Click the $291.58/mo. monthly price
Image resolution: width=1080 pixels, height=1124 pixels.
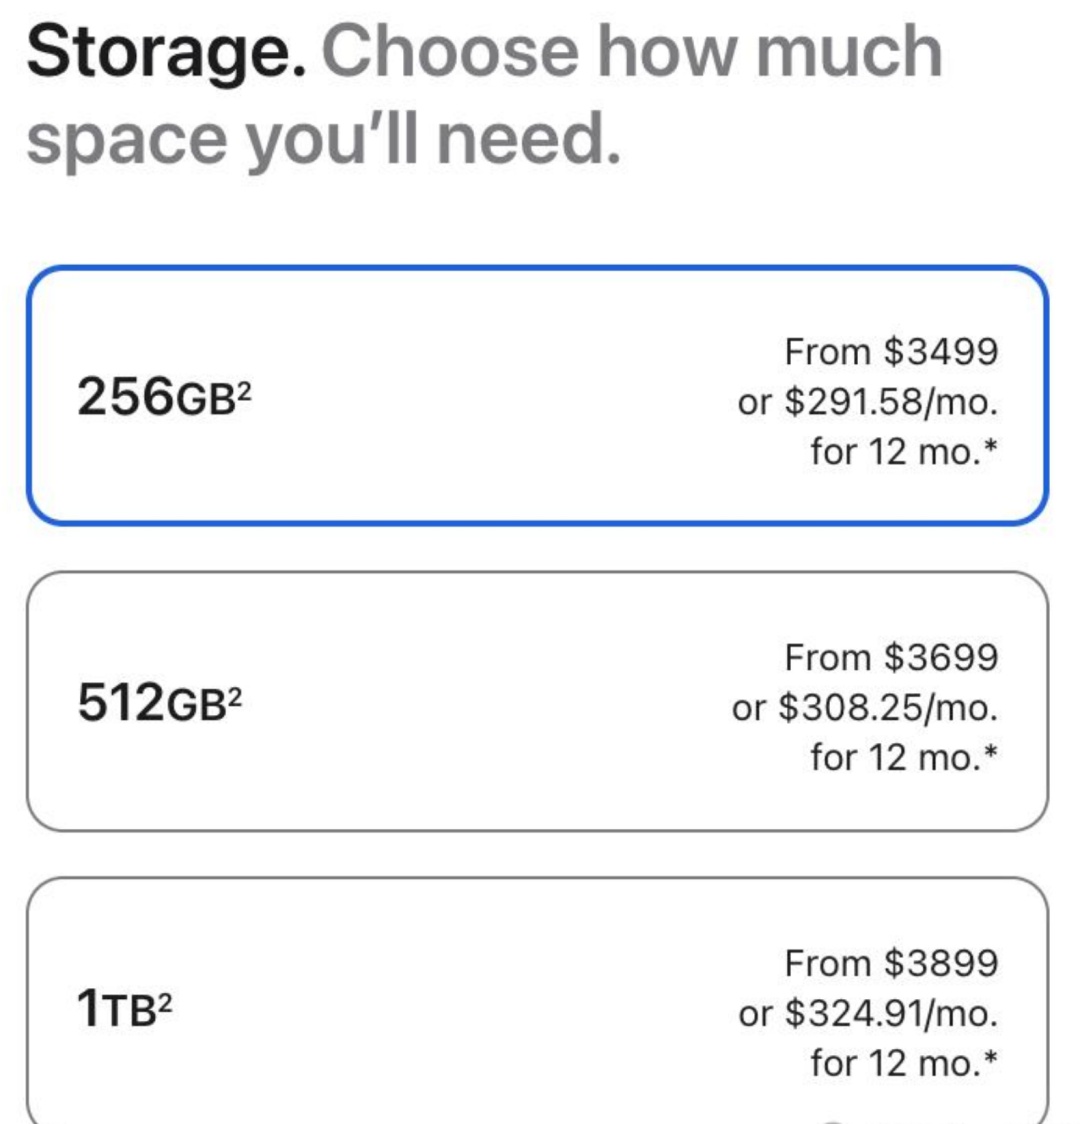point(892,401)
